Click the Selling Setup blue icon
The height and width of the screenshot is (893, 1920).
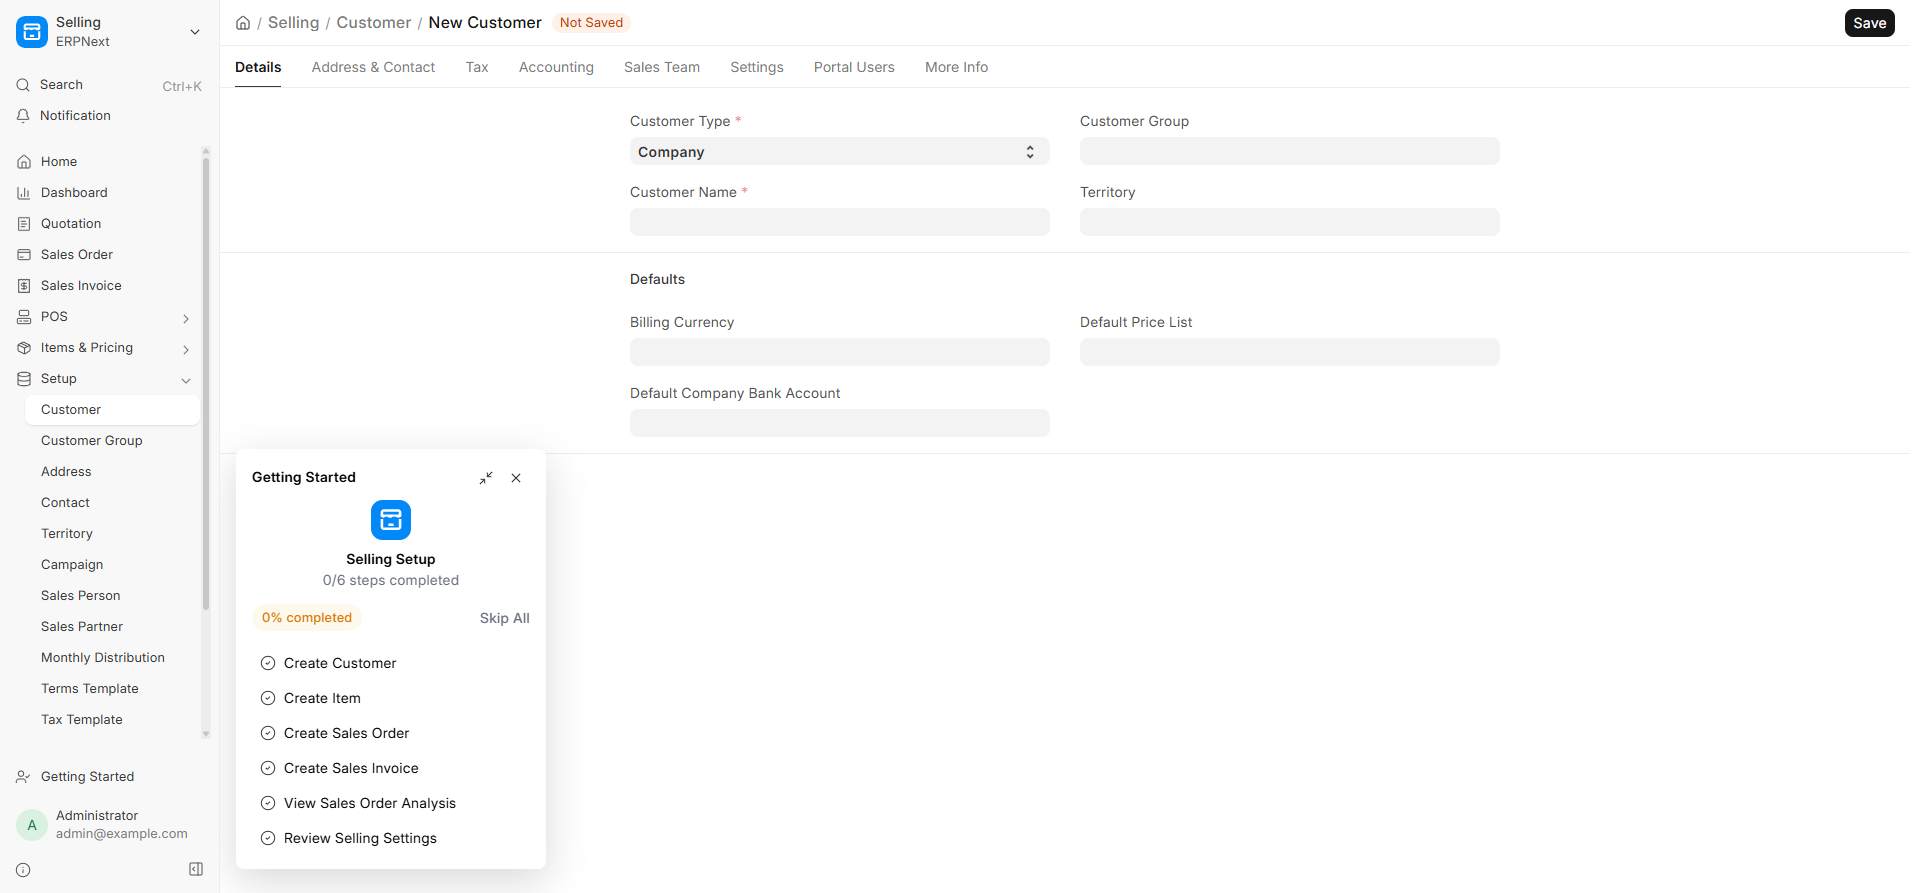tap(391, 520)
